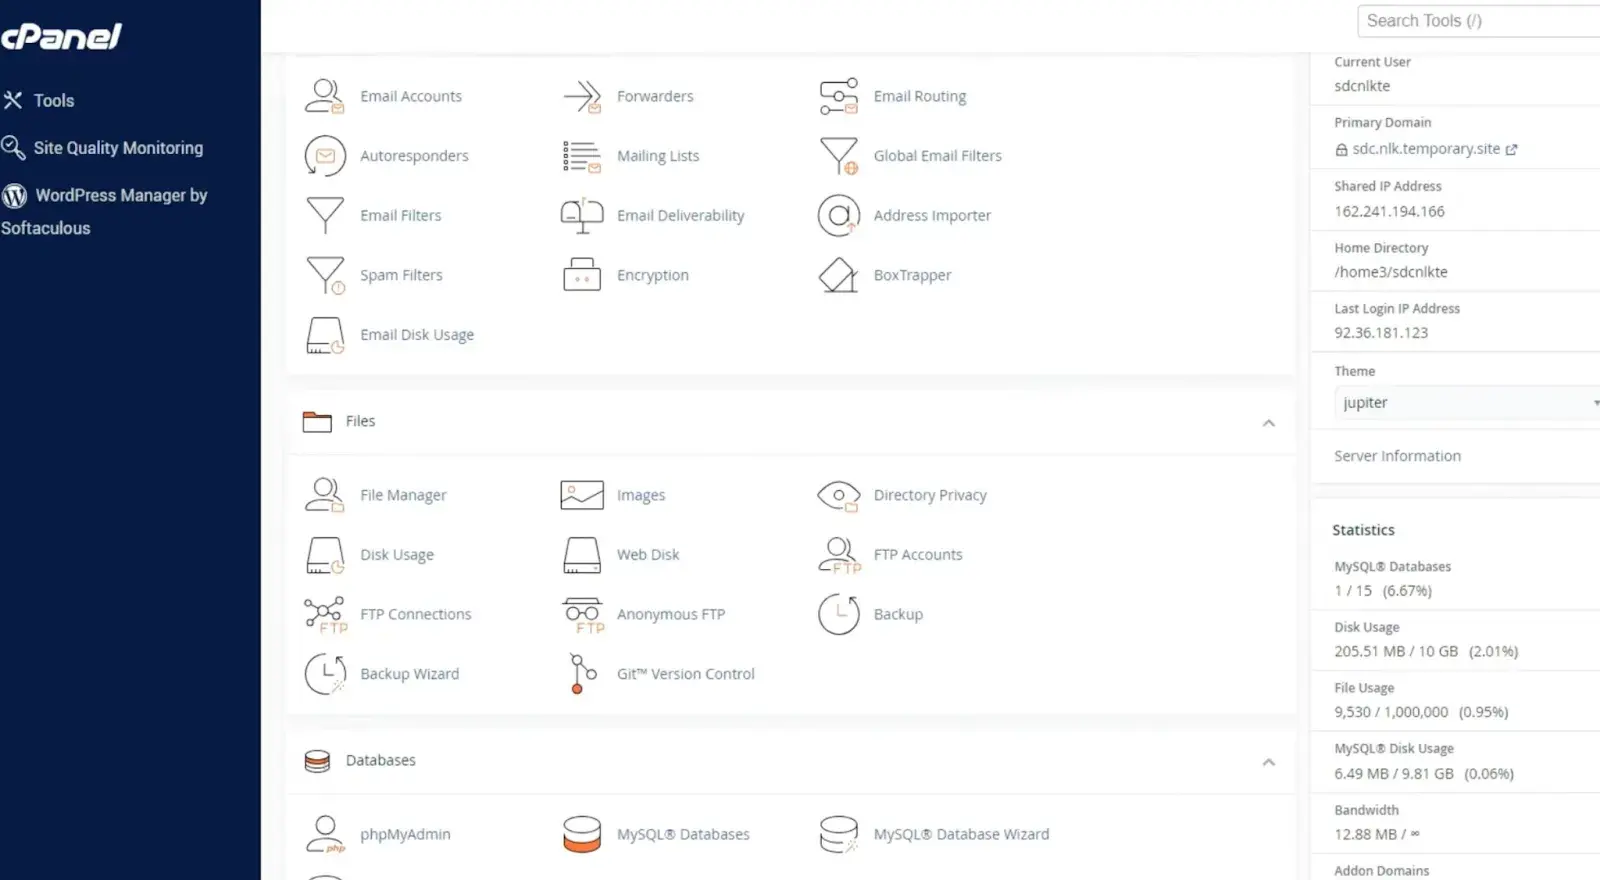Focus the Search Tools input field
Screen dimensions: 1600x880
[x=1478, y=21]
